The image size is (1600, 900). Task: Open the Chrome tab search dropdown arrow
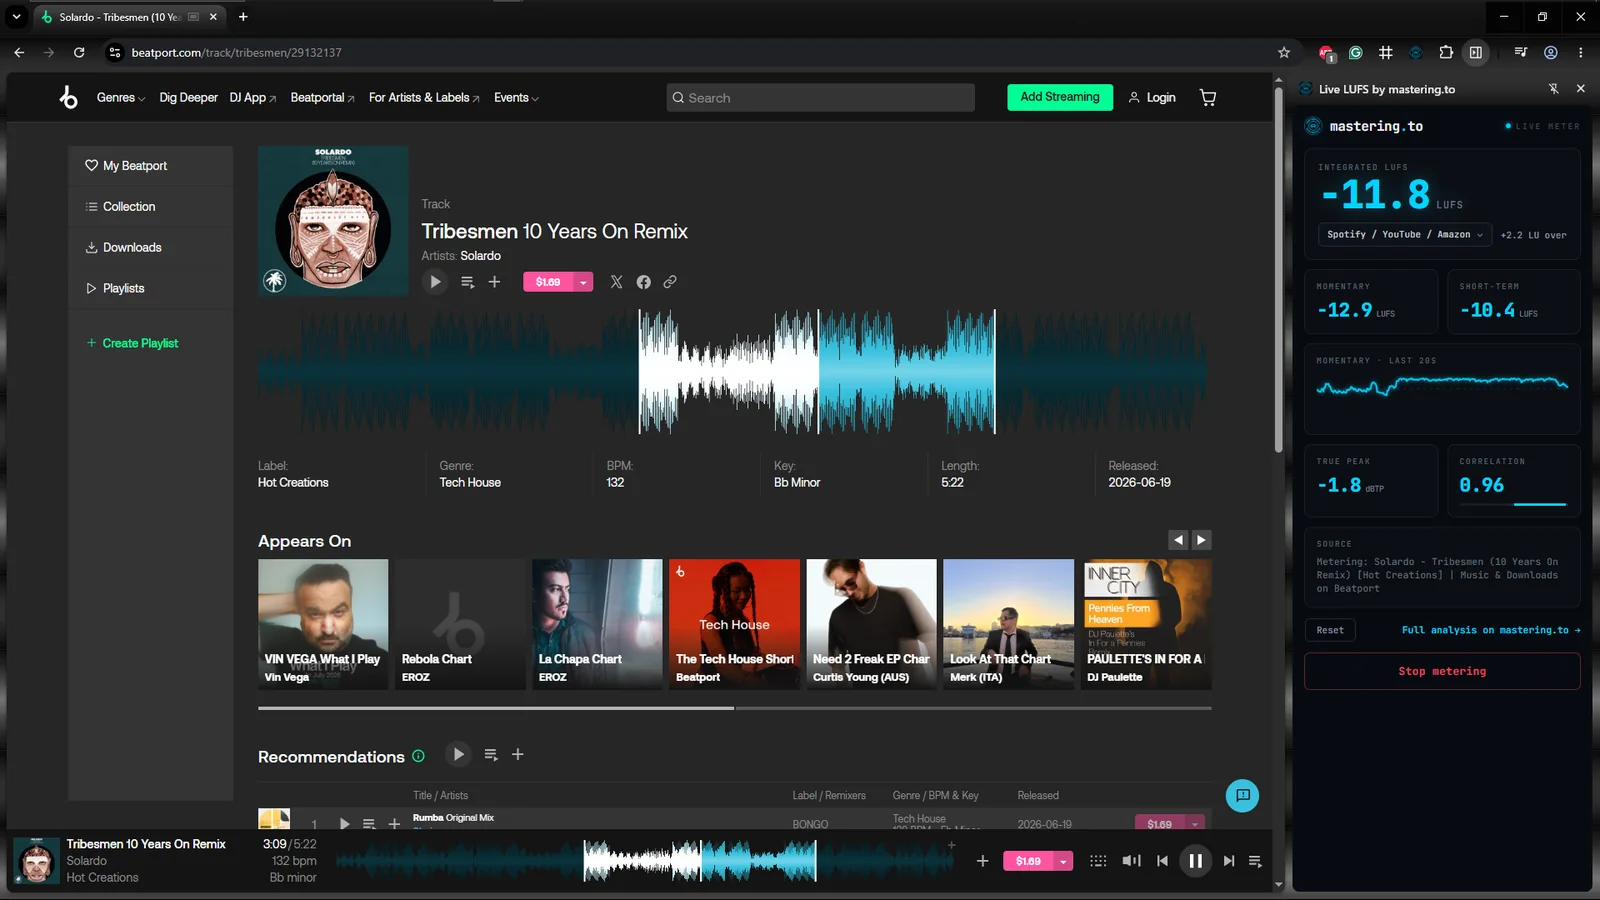(16, 17)
